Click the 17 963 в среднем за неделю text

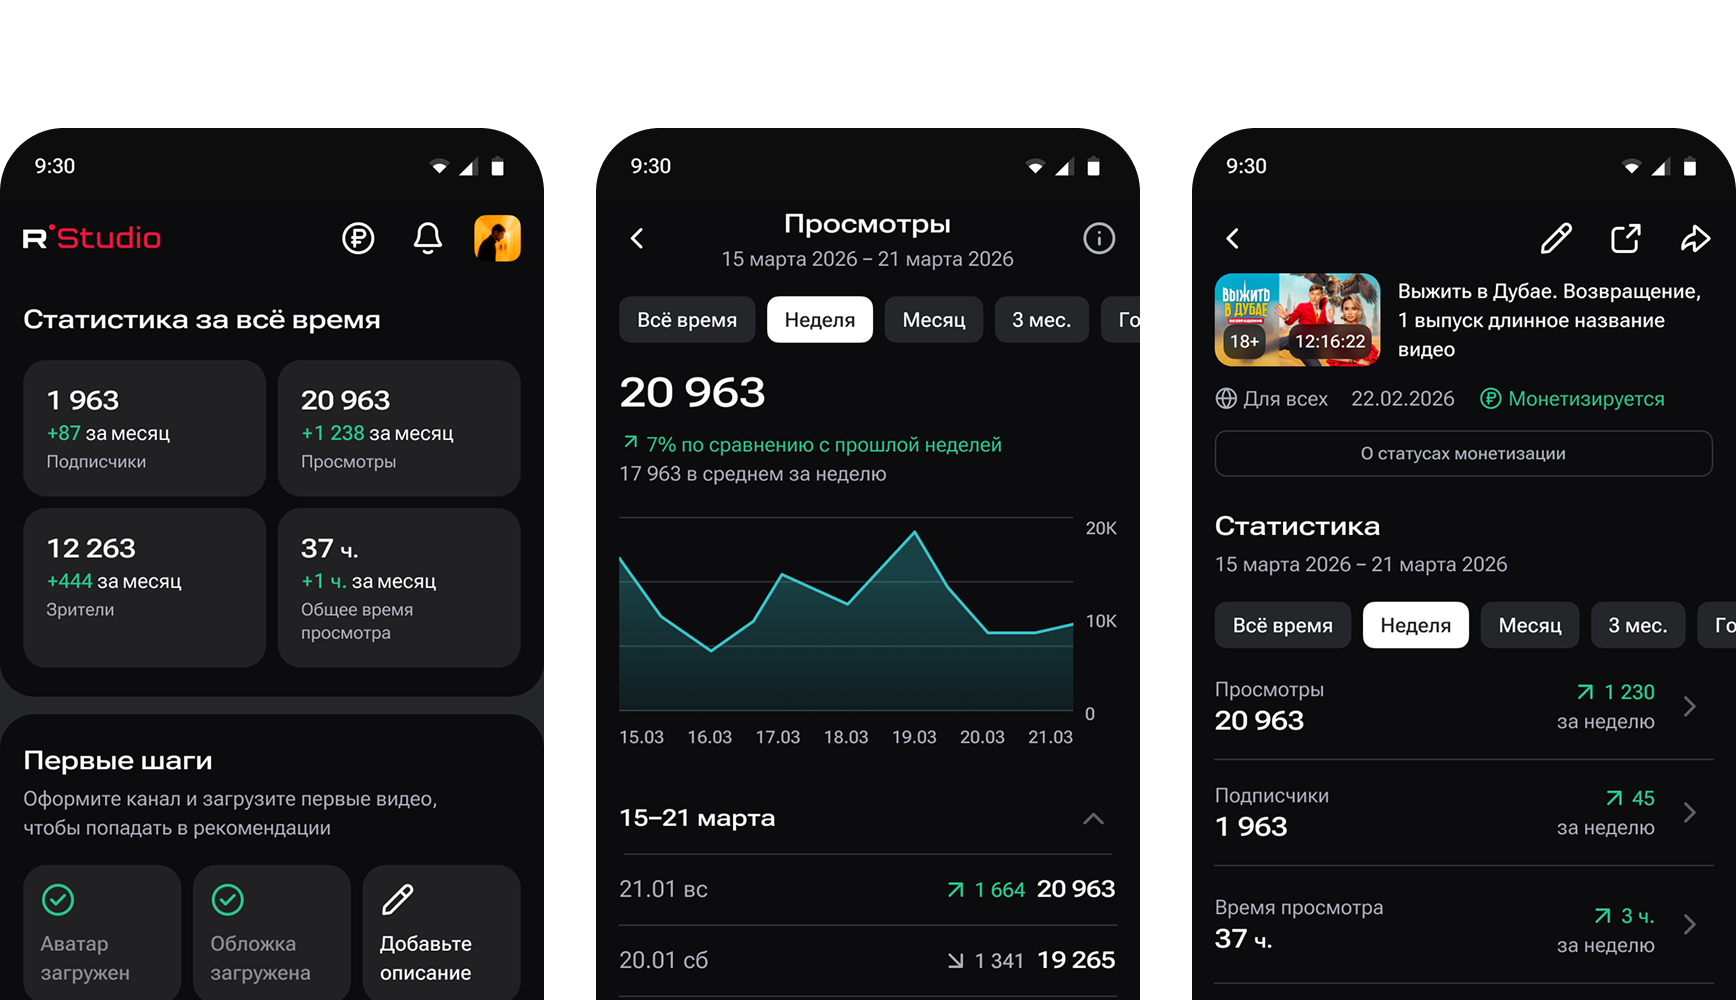753,474
